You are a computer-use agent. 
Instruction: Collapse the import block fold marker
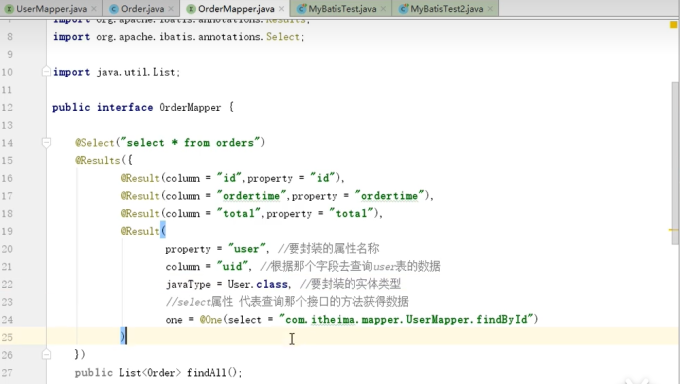pos(46,72)
